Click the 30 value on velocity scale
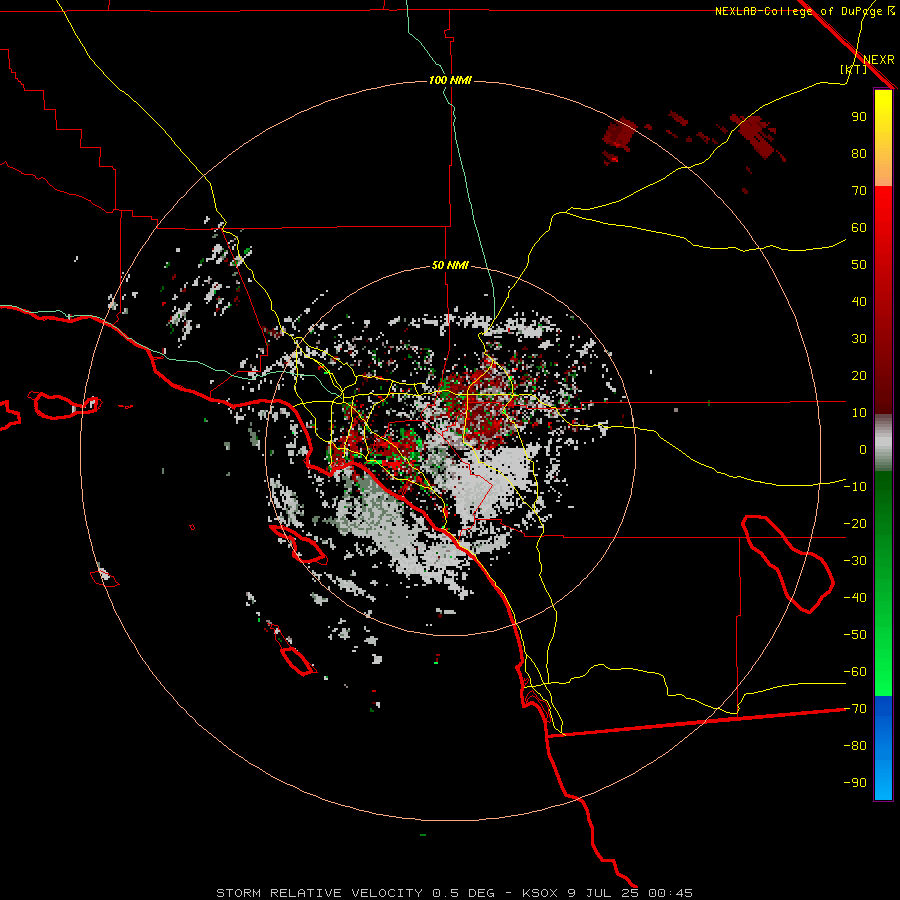This screenshot has height=900, width=900. pos(859,339)
